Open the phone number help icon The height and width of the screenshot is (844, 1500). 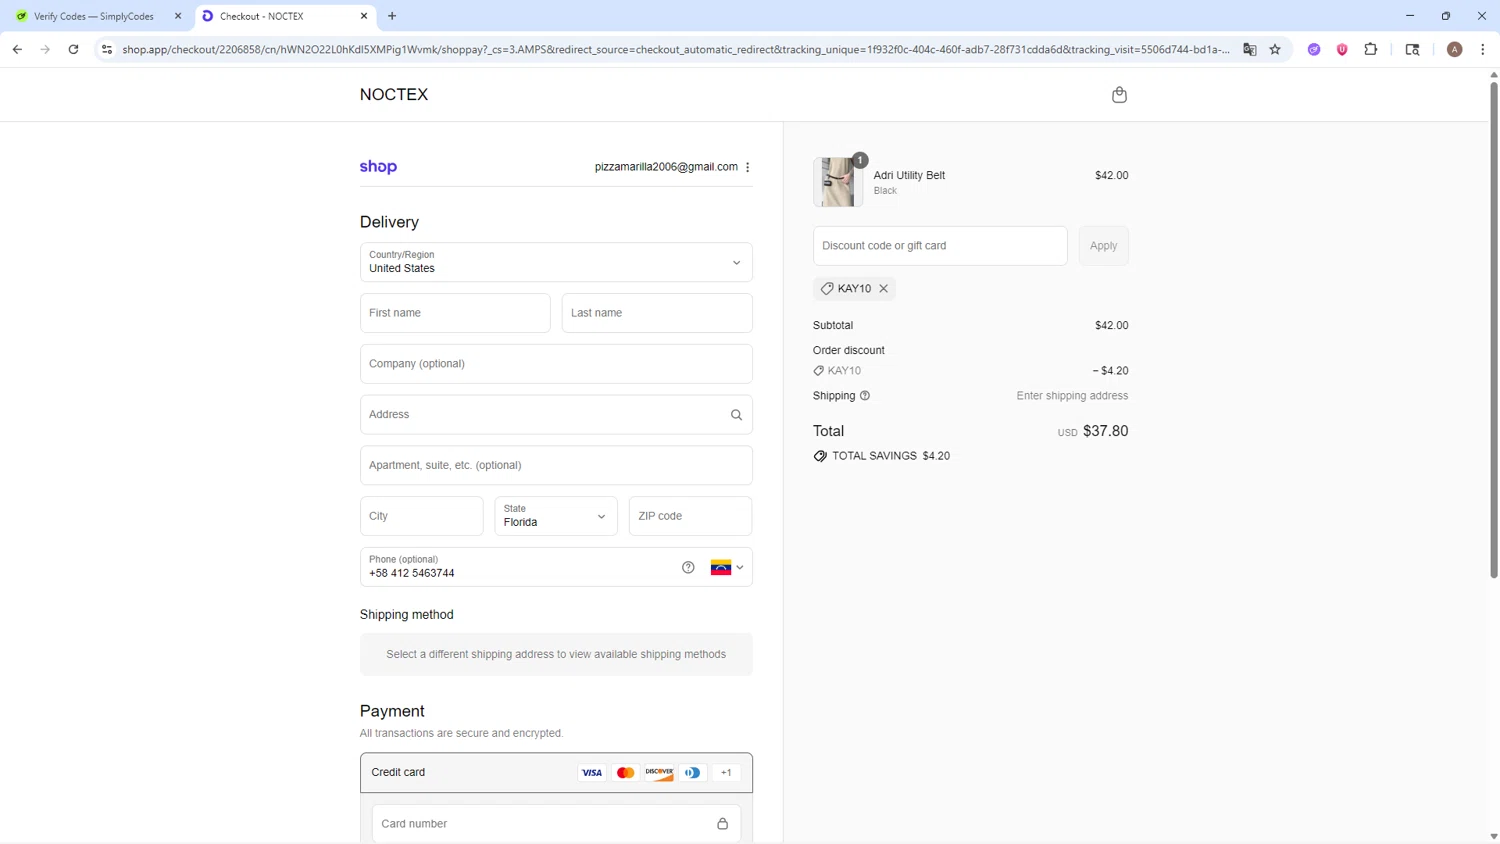tap(688, 567)
